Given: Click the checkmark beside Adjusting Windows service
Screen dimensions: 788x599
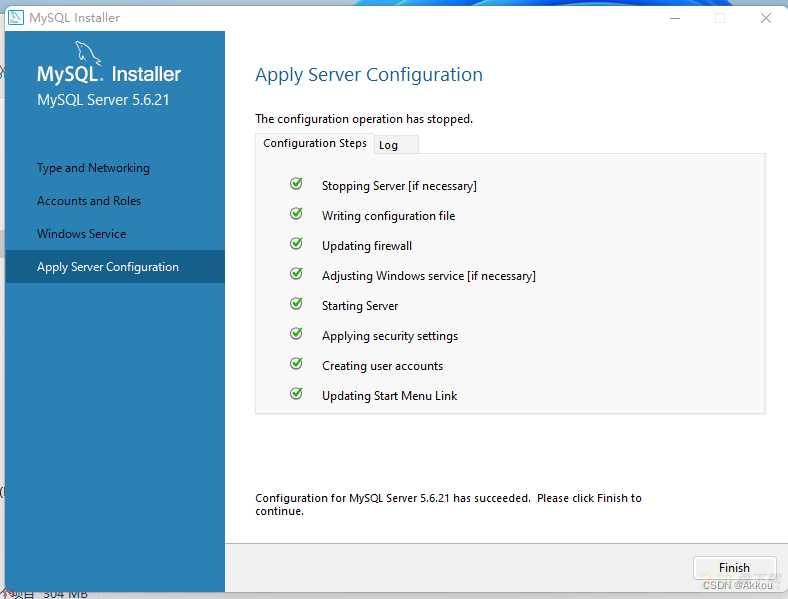Looking at the screenshot, I should point(297,273).
